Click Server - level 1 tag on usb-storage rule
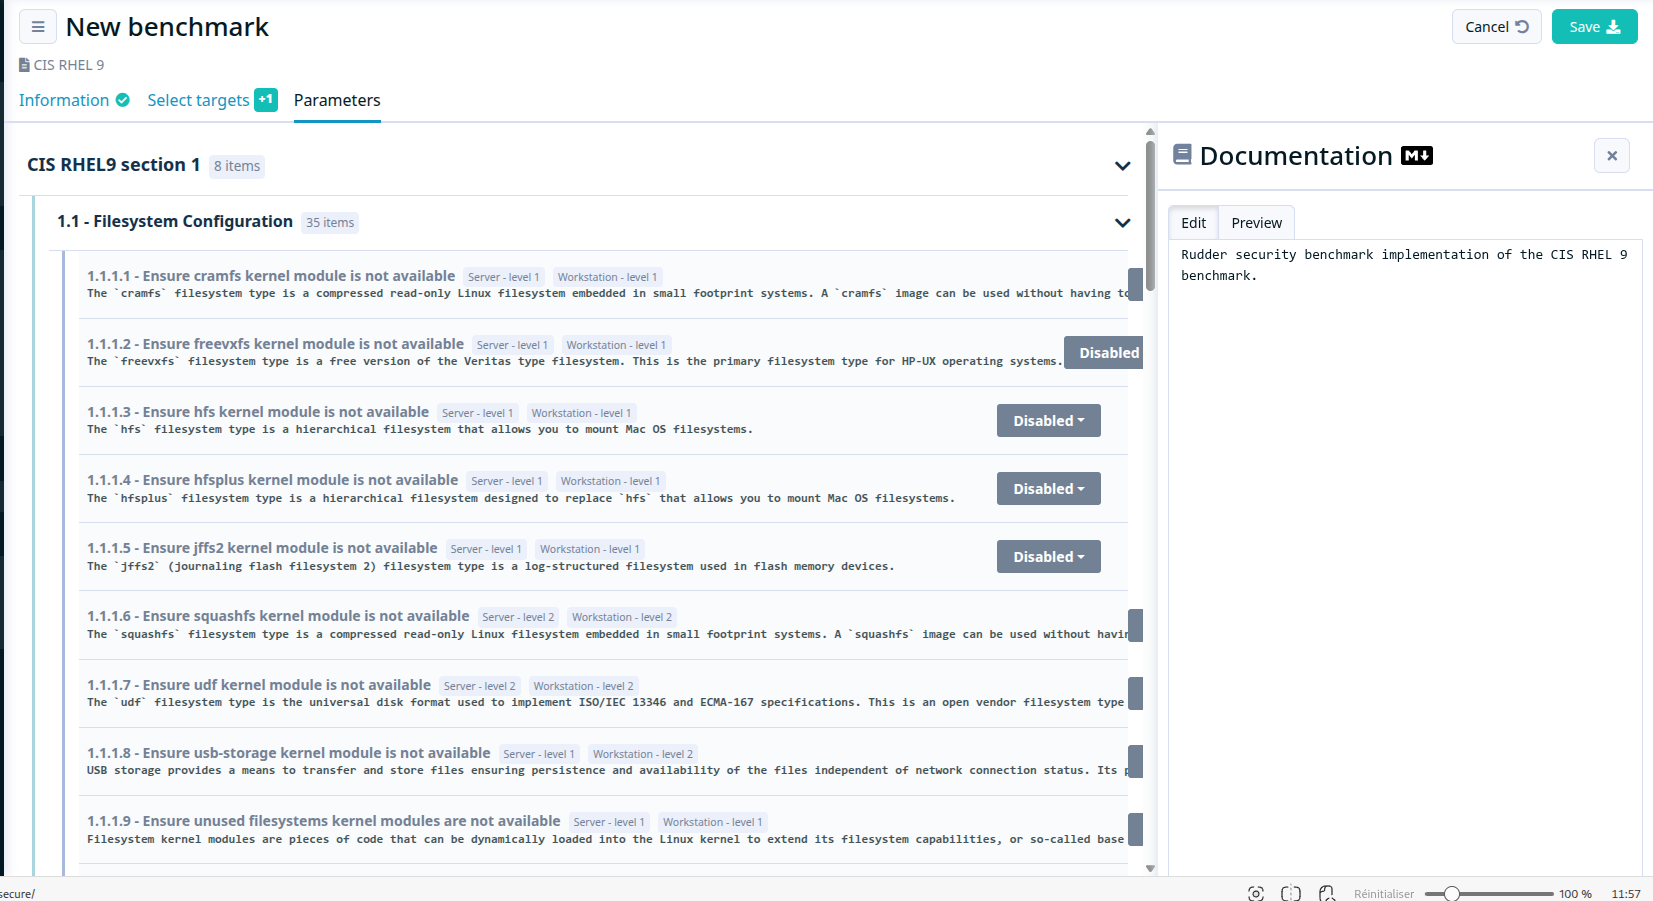This screenshot has width=1653, height=901. (x=539, y=754)
